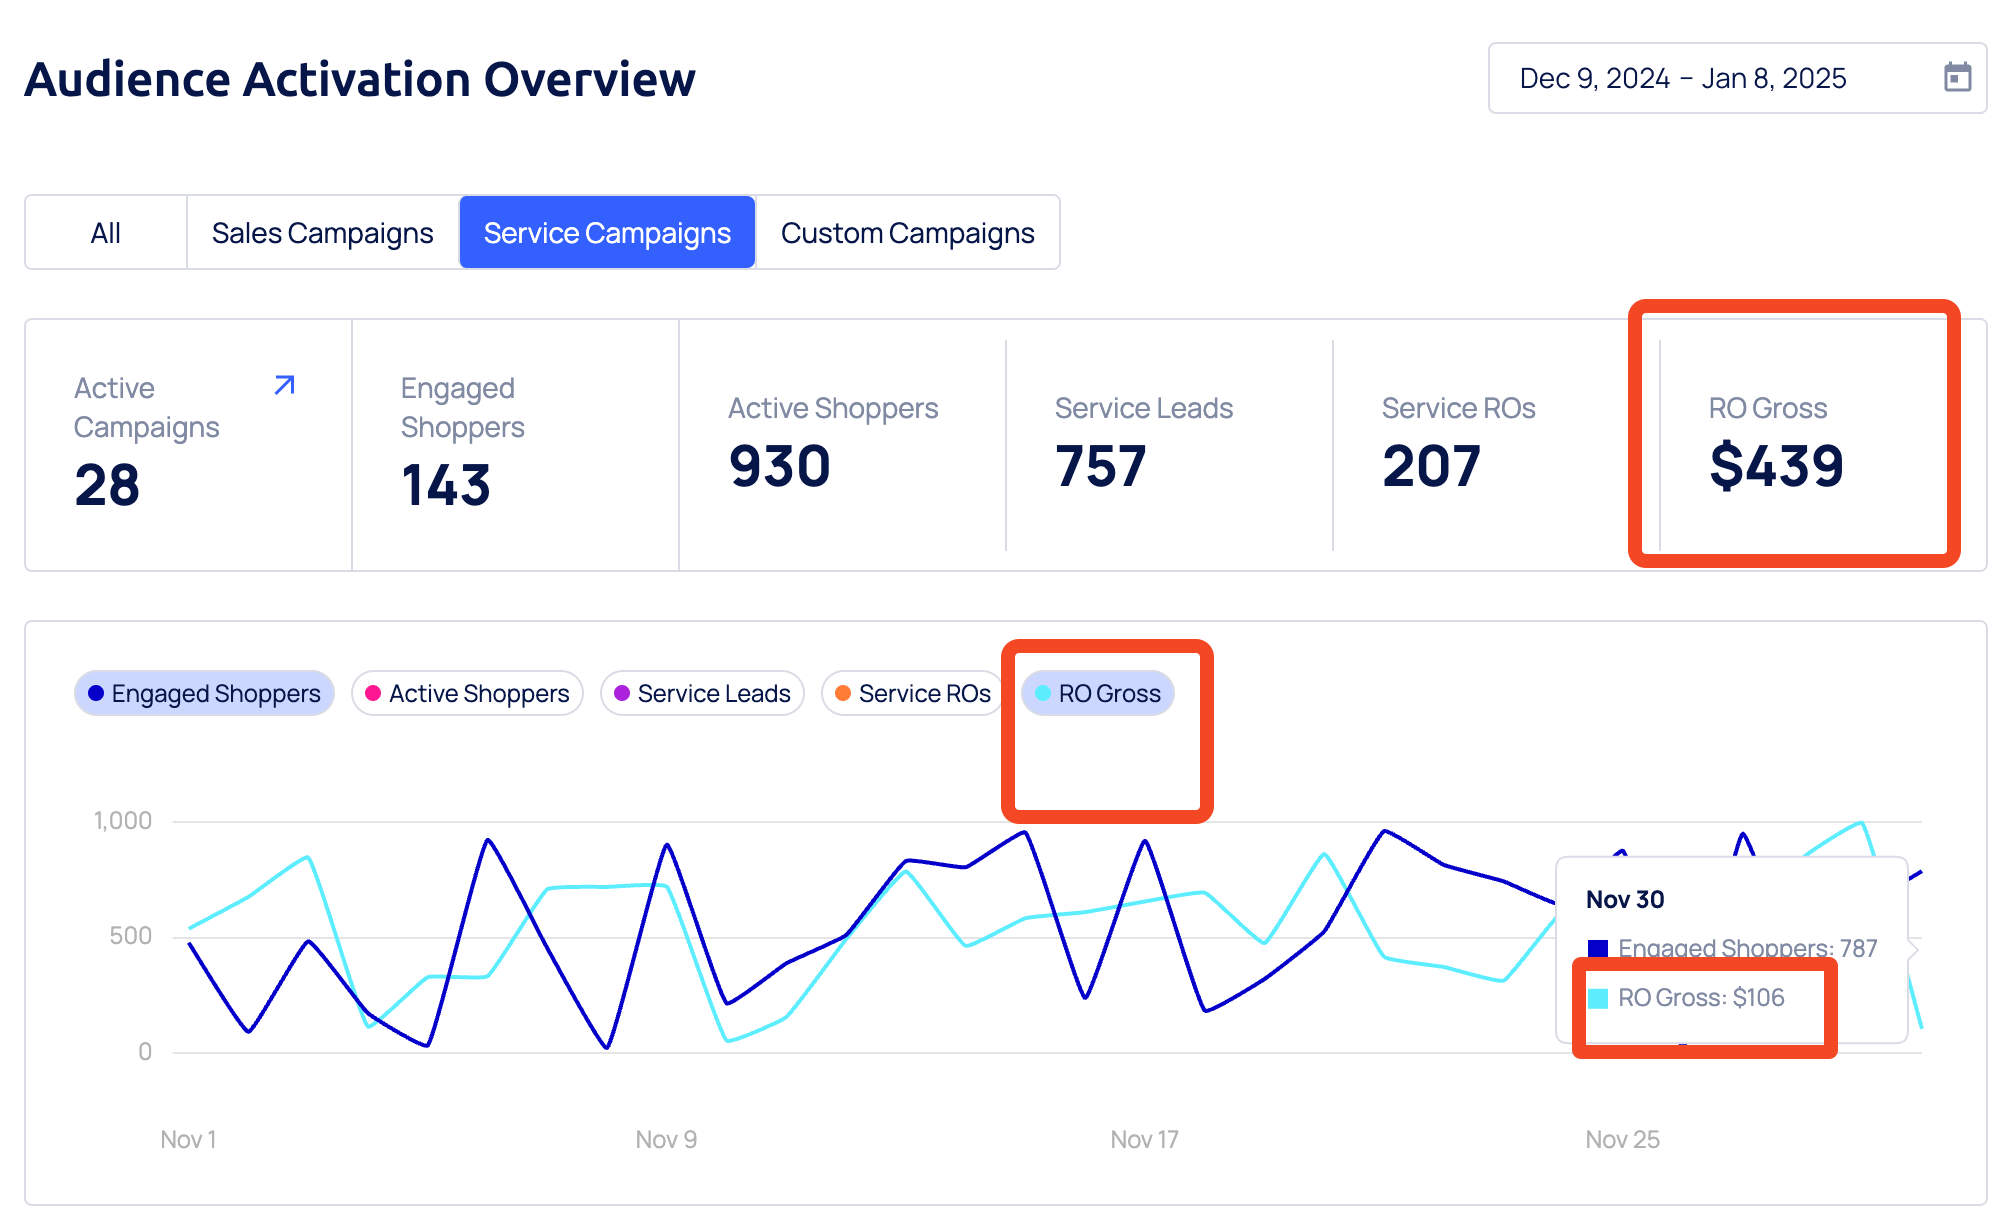Select the Custom Campaigns tab
Image resolution: width=2002 pixels, height=1230 pixels.
(x=907, y=233)
